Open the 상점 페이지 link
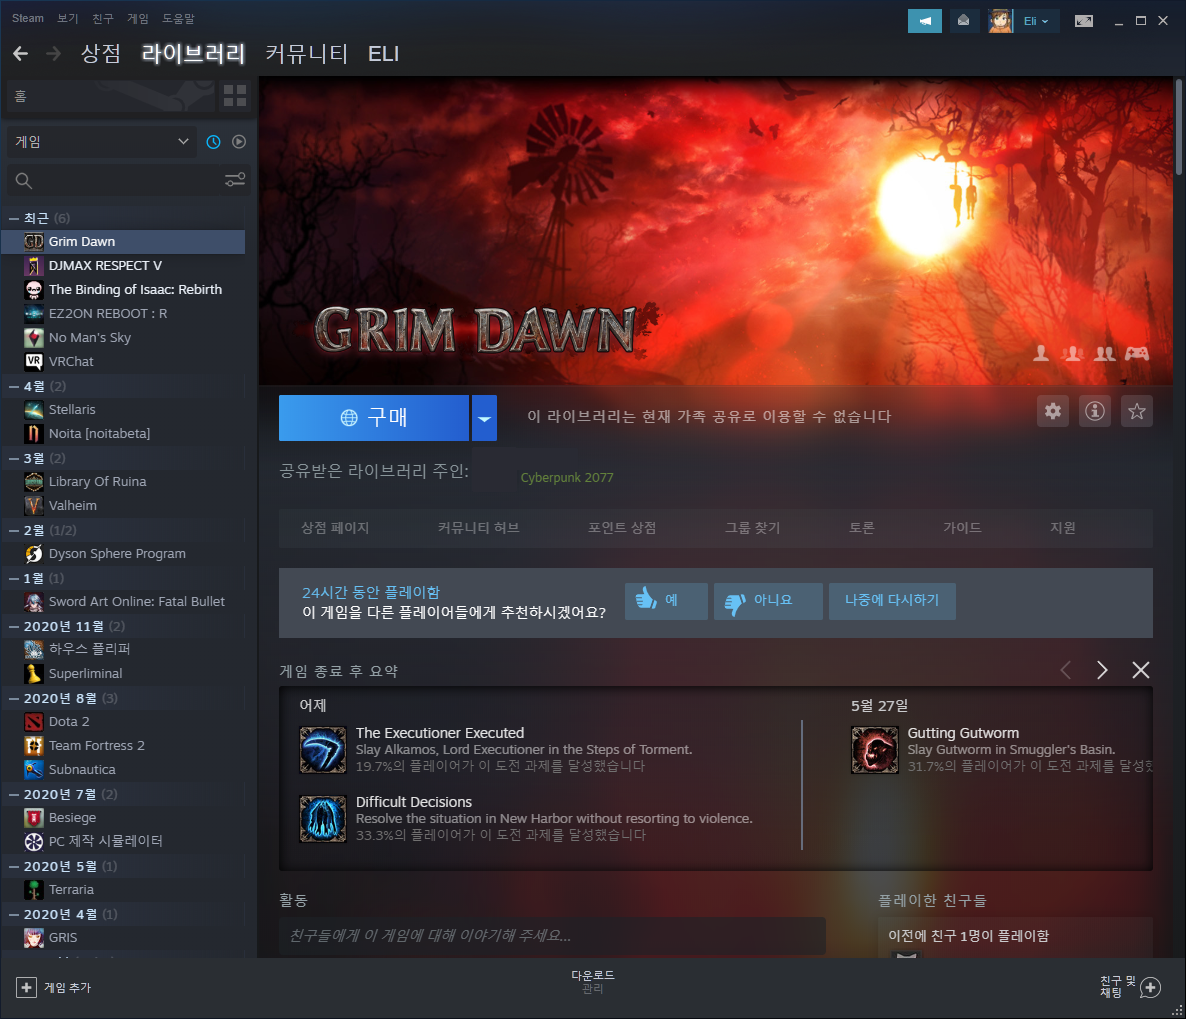This screenshot has width=1186, height=1019. tap(334, 528)
